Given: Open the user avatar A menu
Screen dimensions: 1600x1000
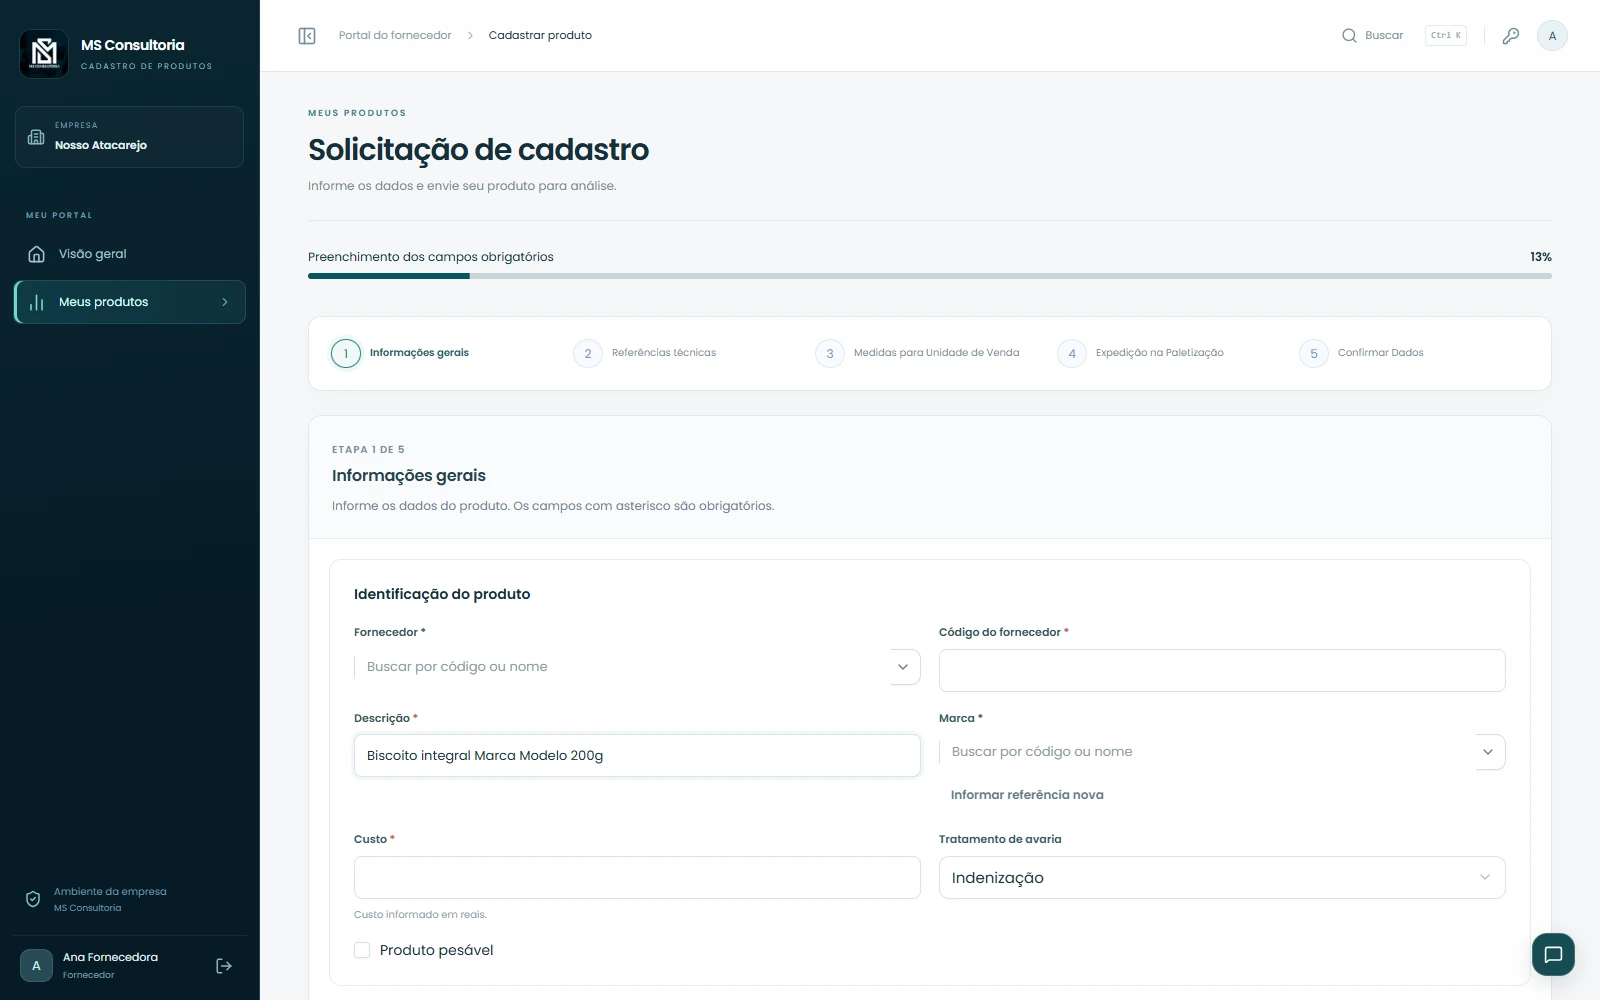Looking at the screenshot, I should pyautogui.click(x=1552, y=36).
